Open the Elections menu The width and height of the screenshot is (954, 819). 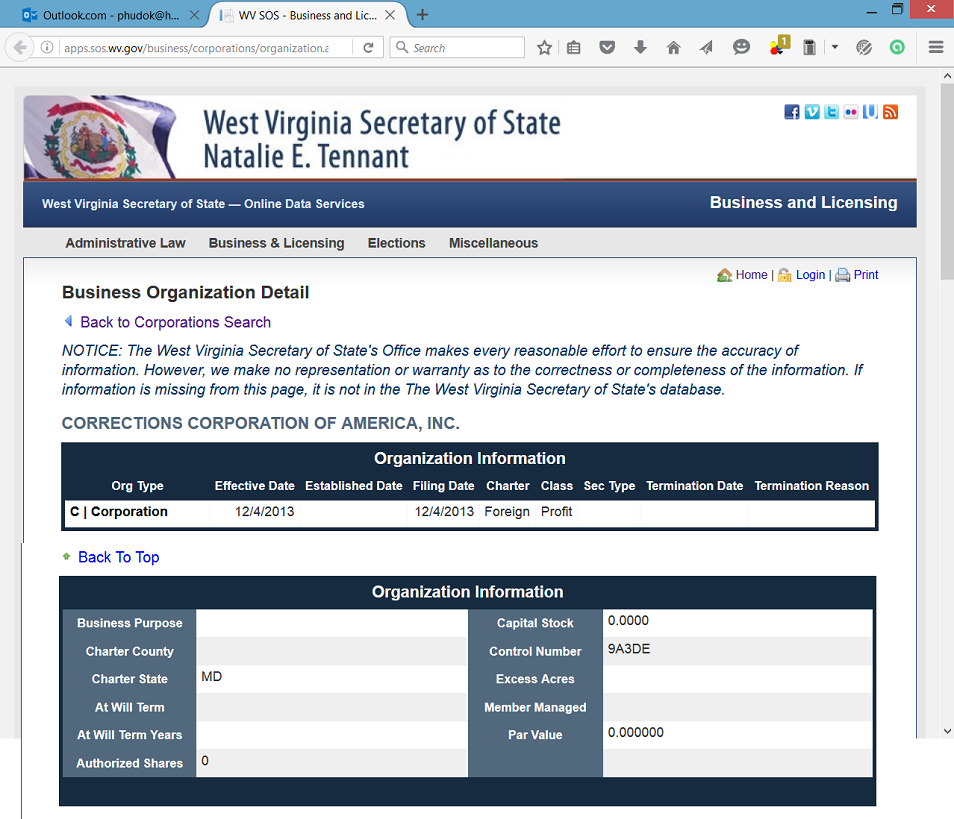click(397, 243)
